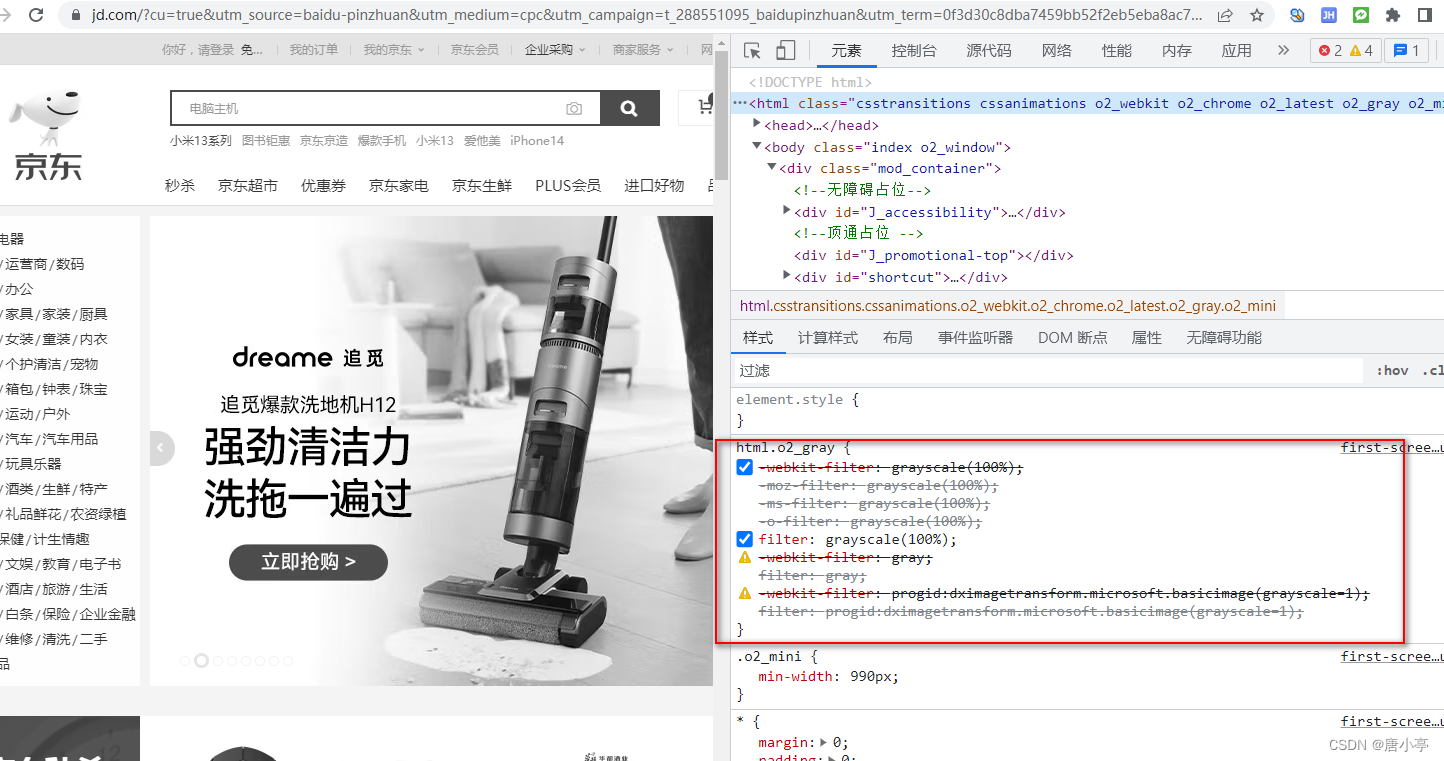Click the camera image-search icon in JD search box

click(574, 108)
